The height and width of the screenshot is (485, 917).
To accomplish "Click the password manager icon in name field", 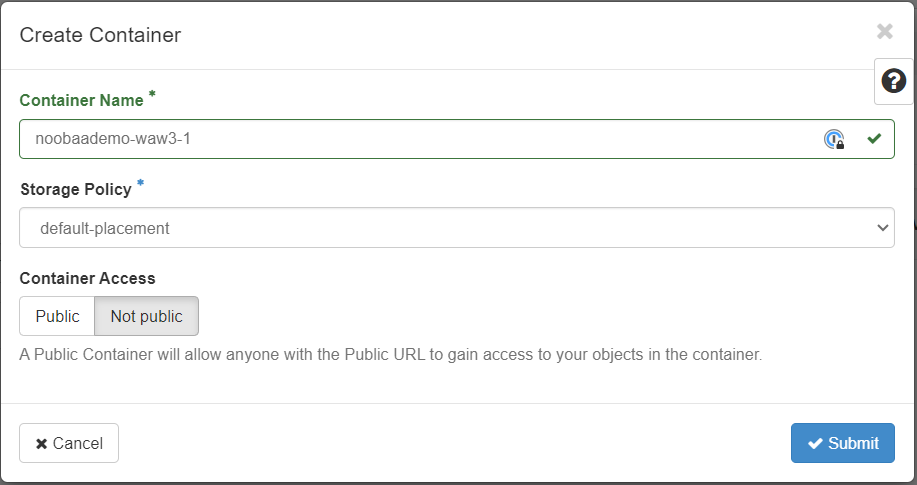I will (833, 139).
